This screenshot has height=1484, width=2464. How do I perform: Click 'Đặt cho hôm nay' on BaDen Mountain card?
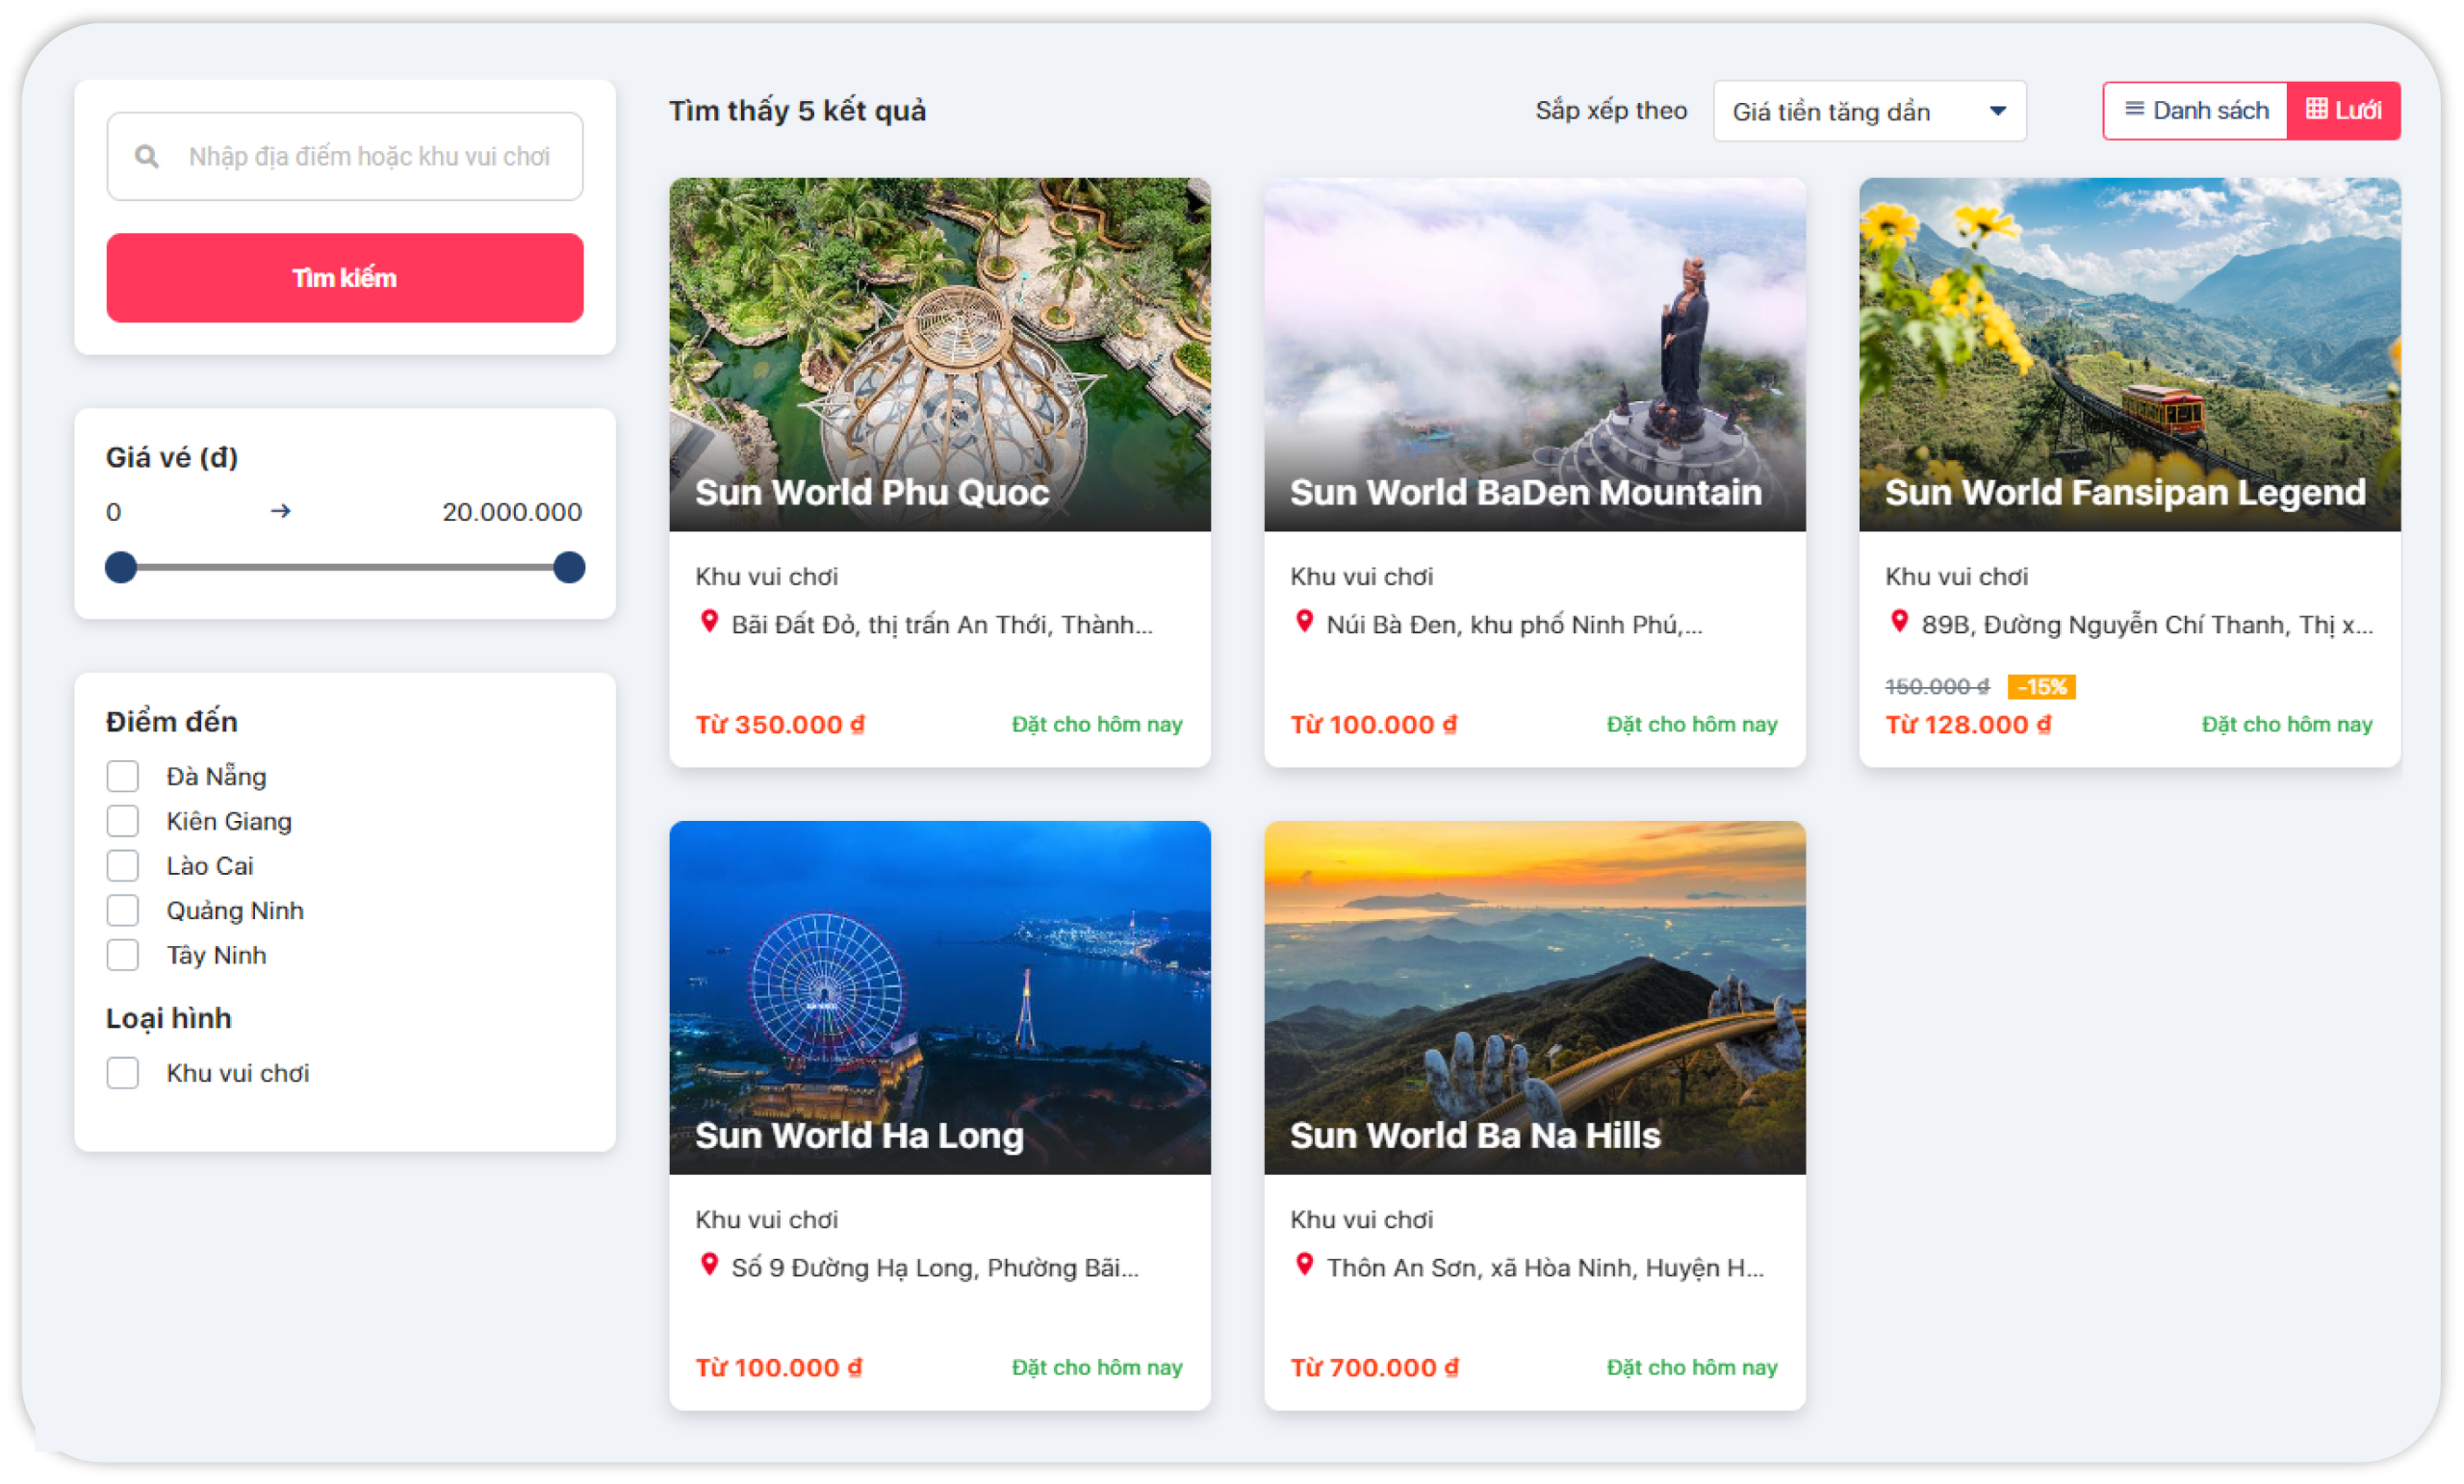1692,724
